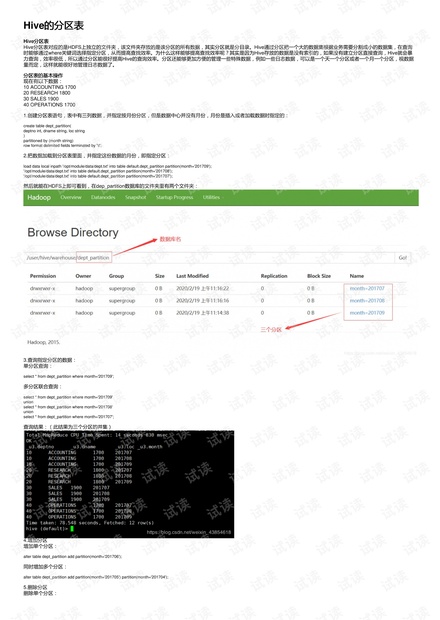The image size is (440, 620).
Task: Open the Overview tab in Hadoop navbar
Action: point(71,197)
